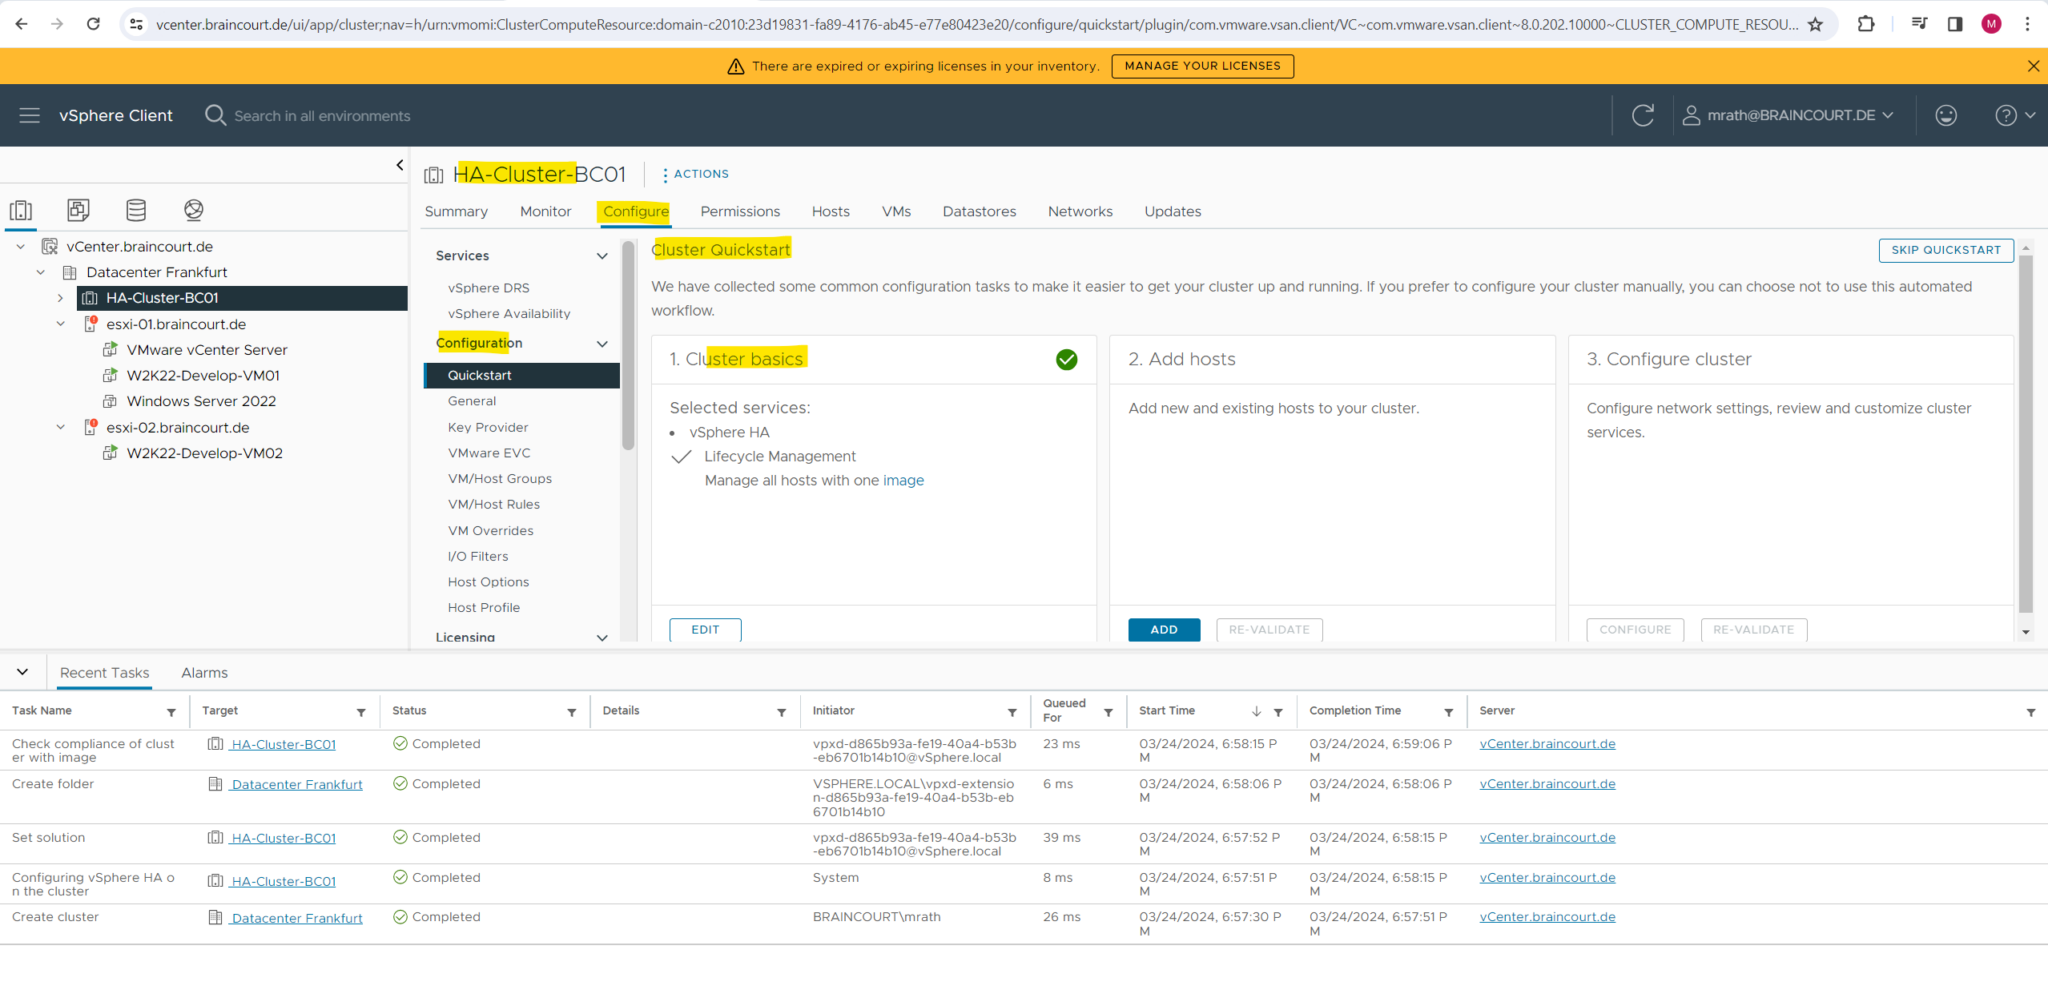Dismiss the expired licenses warning banner
The image size is (2048, 994).
pyautogui.click(x=2033, y=66)
